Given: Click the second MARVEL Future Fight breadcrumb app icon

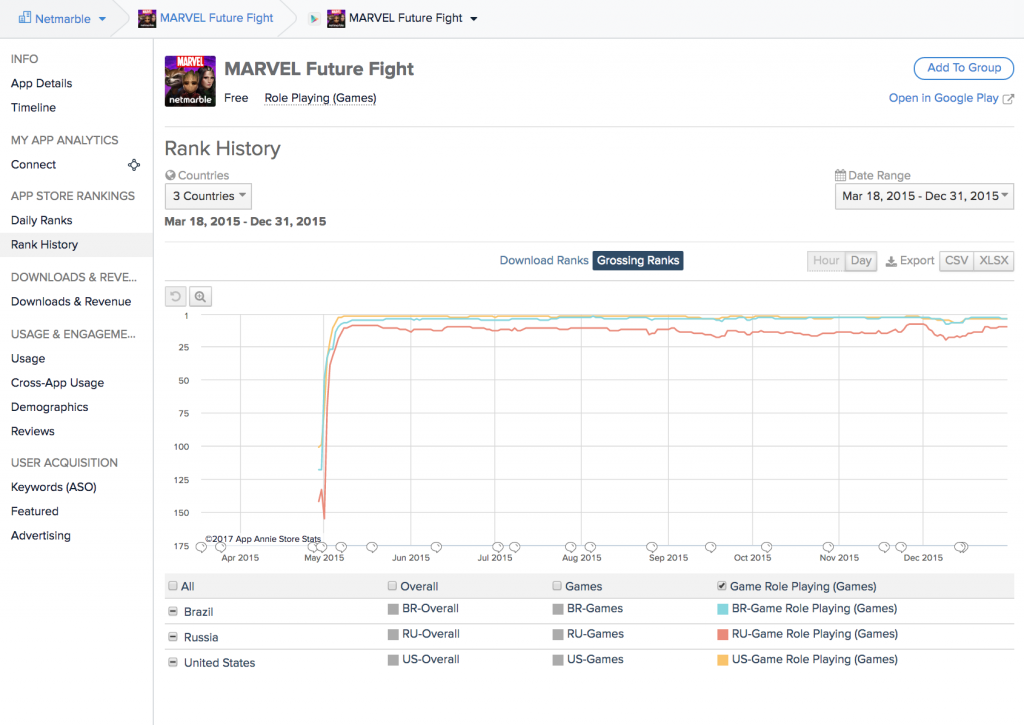Looking at the screenshot, I should click(336, 18).
